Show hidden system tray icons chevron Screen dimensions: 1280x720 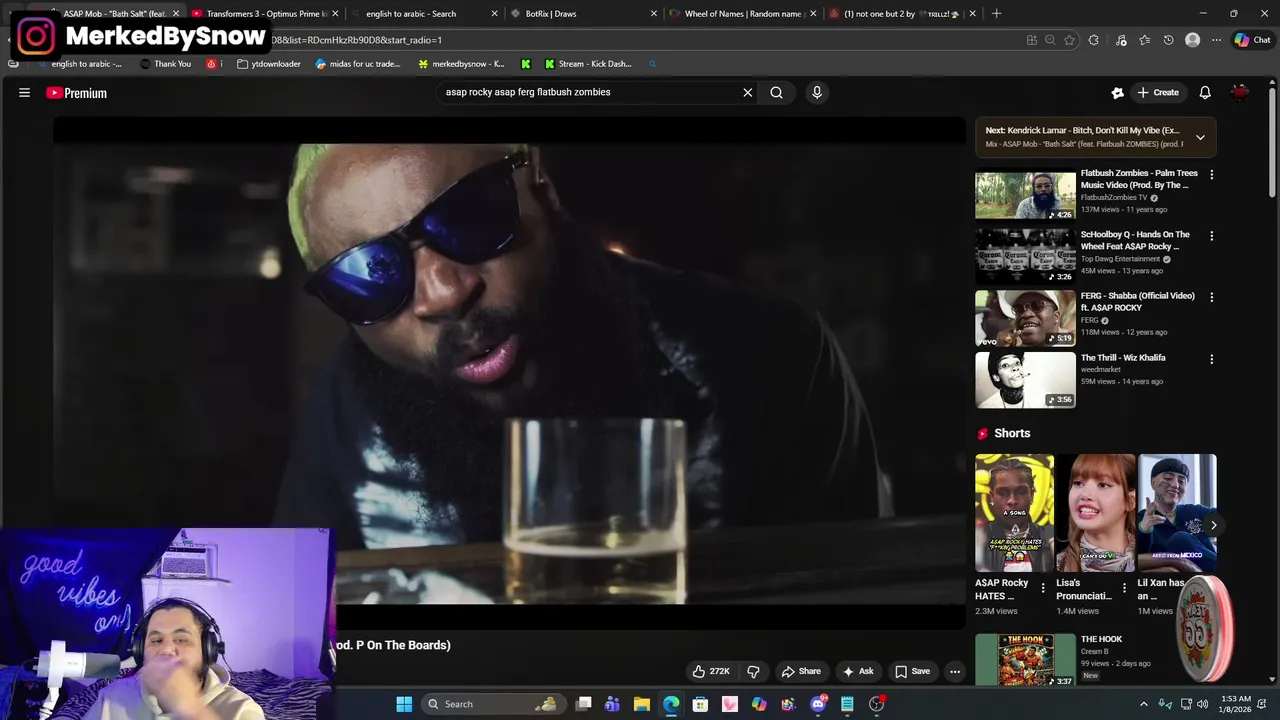pyautogui.click(x=1144, y=704)
